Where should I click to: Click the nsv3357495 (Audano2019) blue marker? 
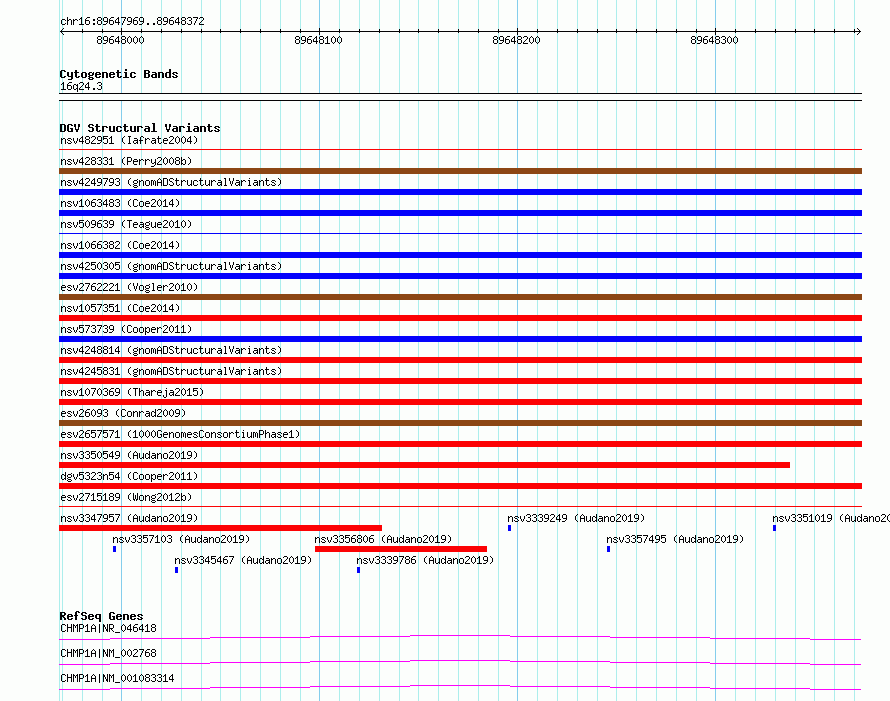coord(608,549)
